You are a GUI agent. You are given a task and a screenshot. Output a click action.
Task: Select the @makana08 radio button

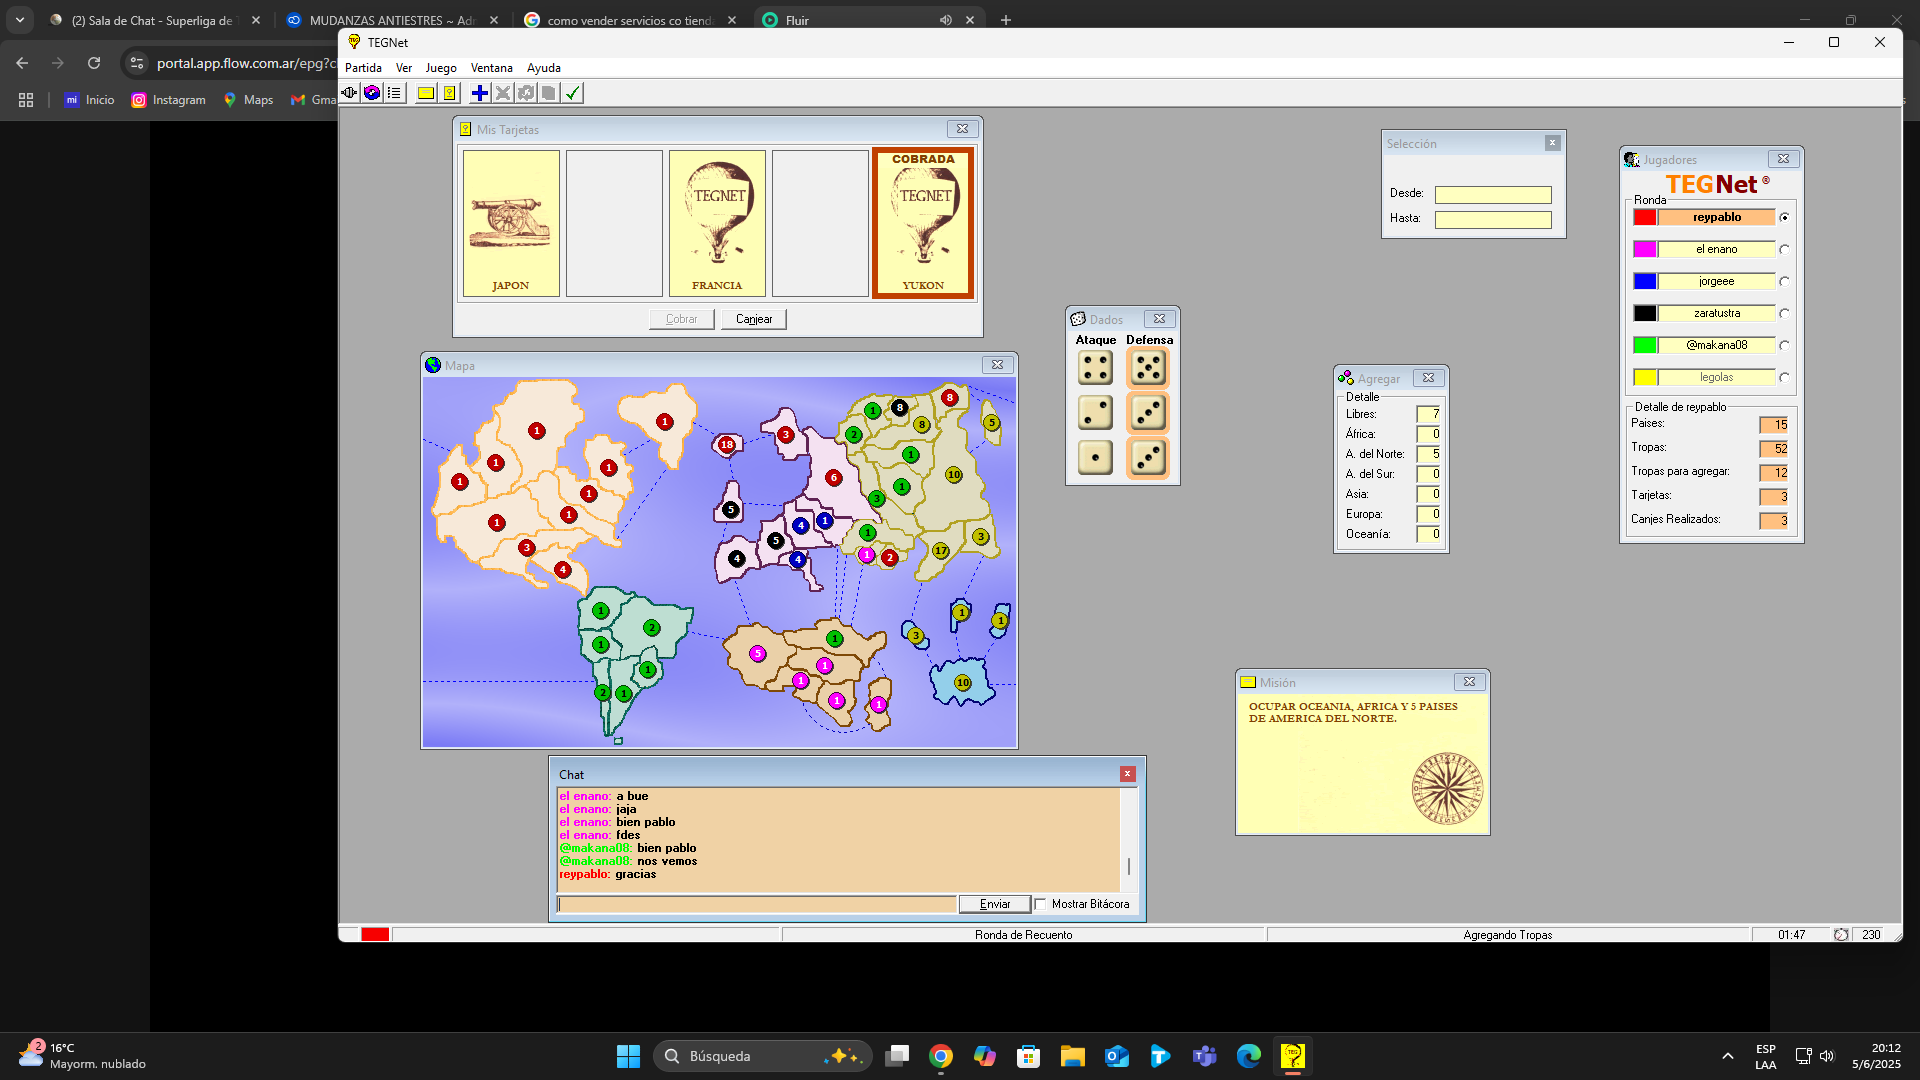tap(1784, 345)
